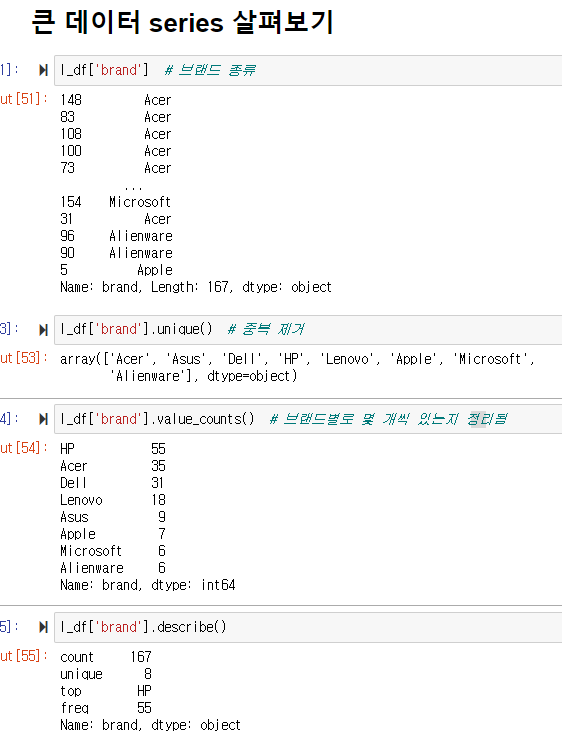Run the value_counts() cell play icon

43,419
